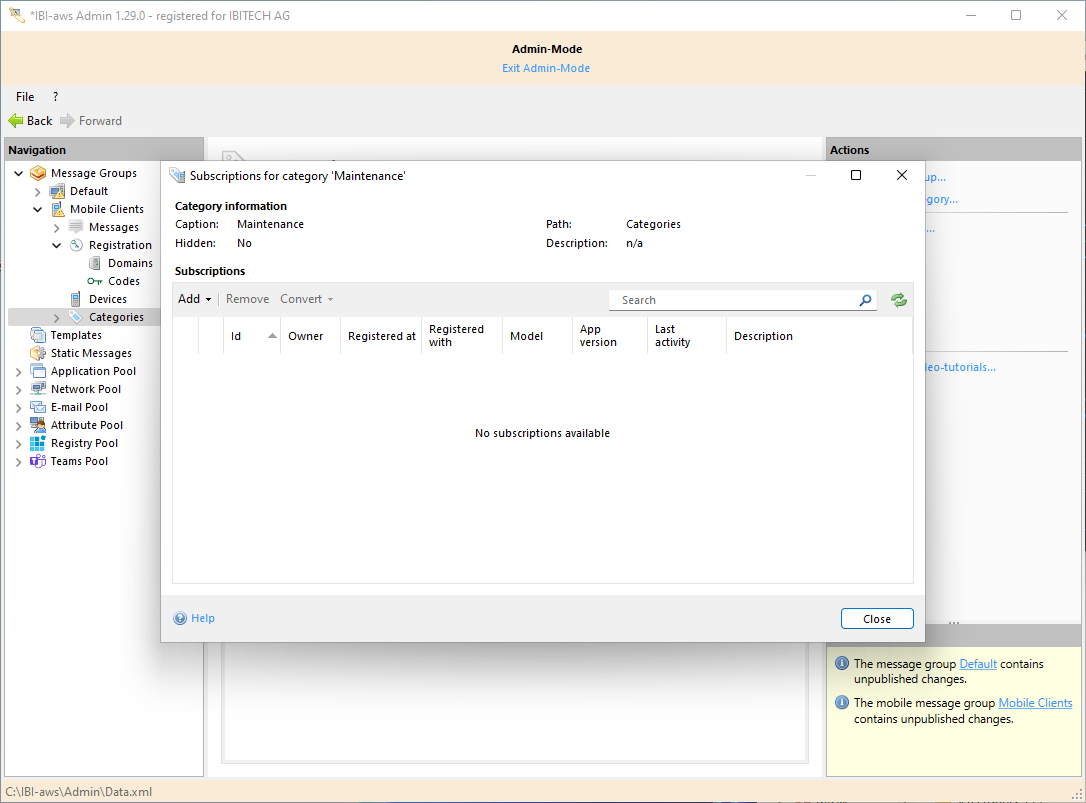
Task: Open the File menu
Action: coord(25,97)
